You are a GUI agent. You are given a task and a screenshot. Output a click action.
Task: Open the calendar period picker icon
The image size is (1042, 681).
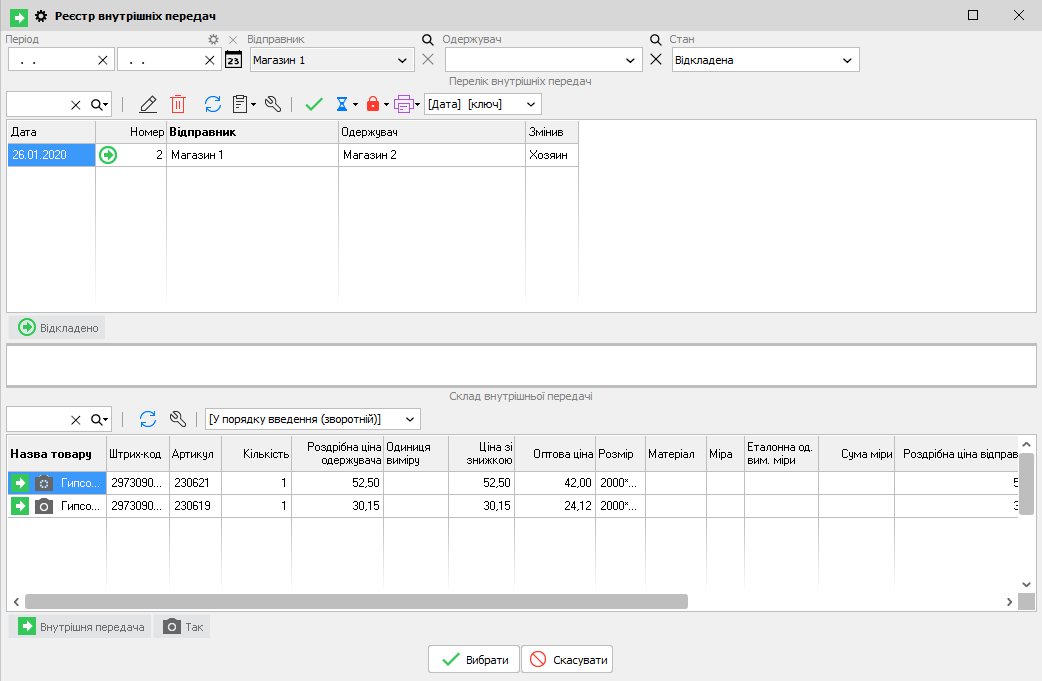point(233,60)
